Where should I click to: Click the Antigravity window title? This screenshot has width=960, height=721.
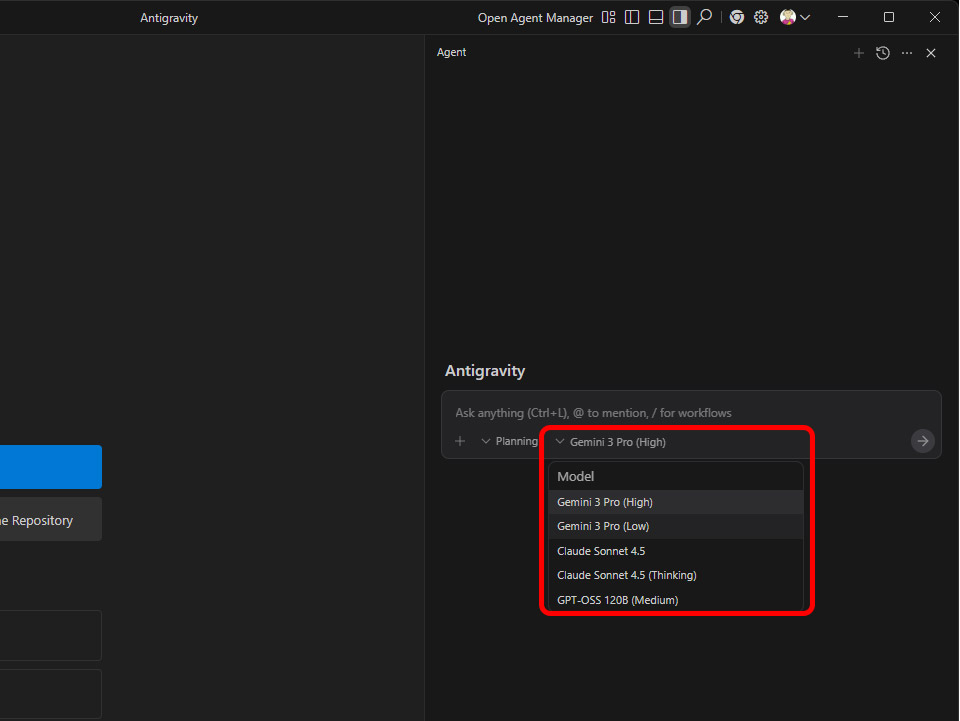pyautogui.click(x=169, y=18)
